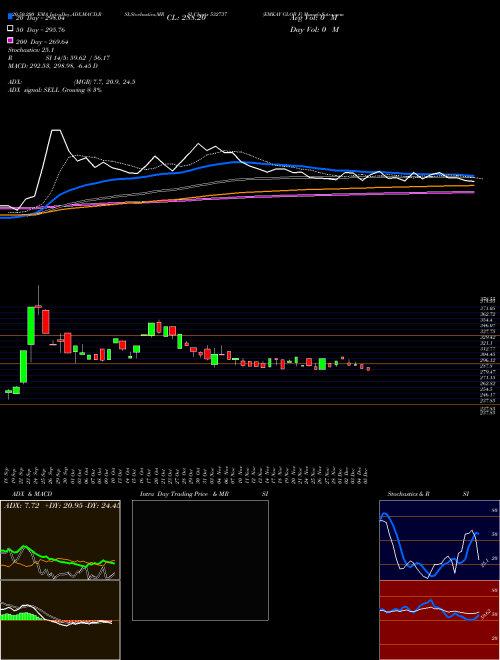
Task: Click the 'Stochastics & R' panel title
Action: coord(408,494)
